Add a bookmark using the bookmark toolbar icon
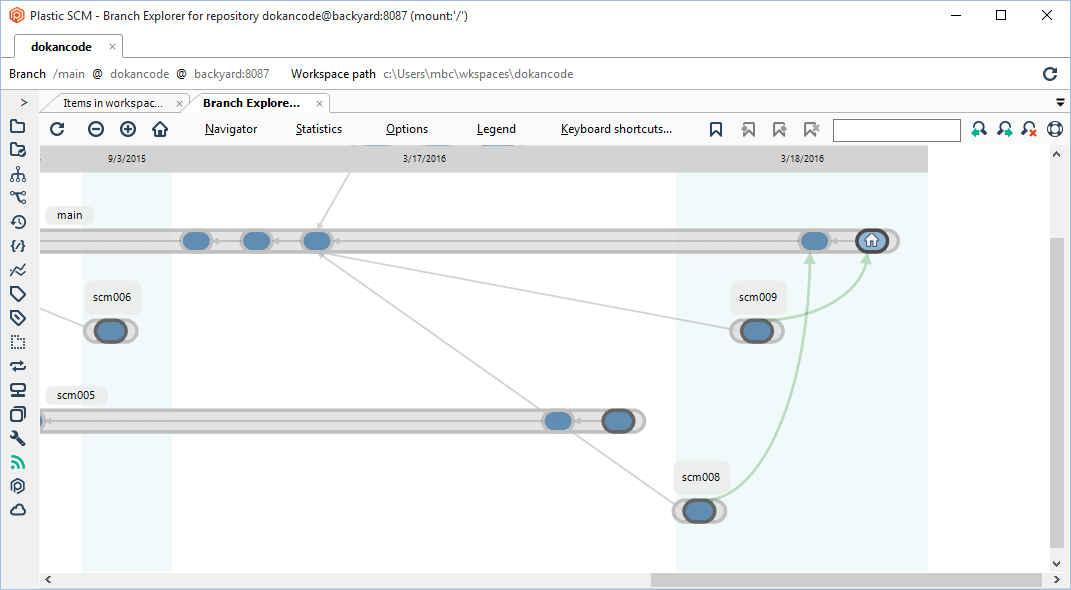This screenshot has height=590, width=1071. pos(716,129)
